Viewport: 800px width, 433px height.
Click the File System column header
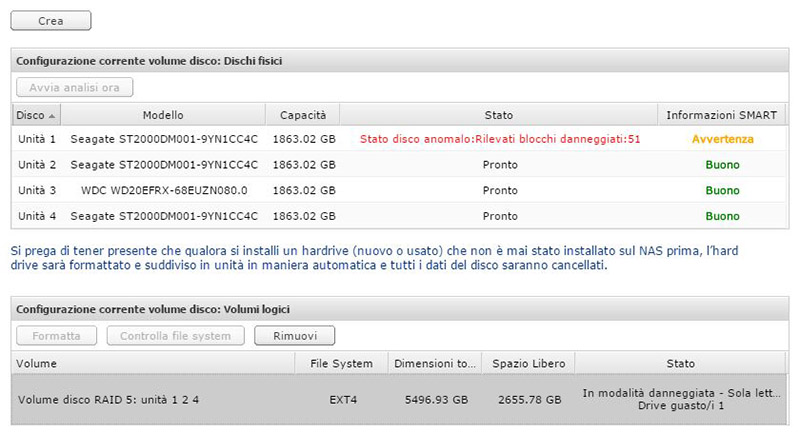point(341,363)
